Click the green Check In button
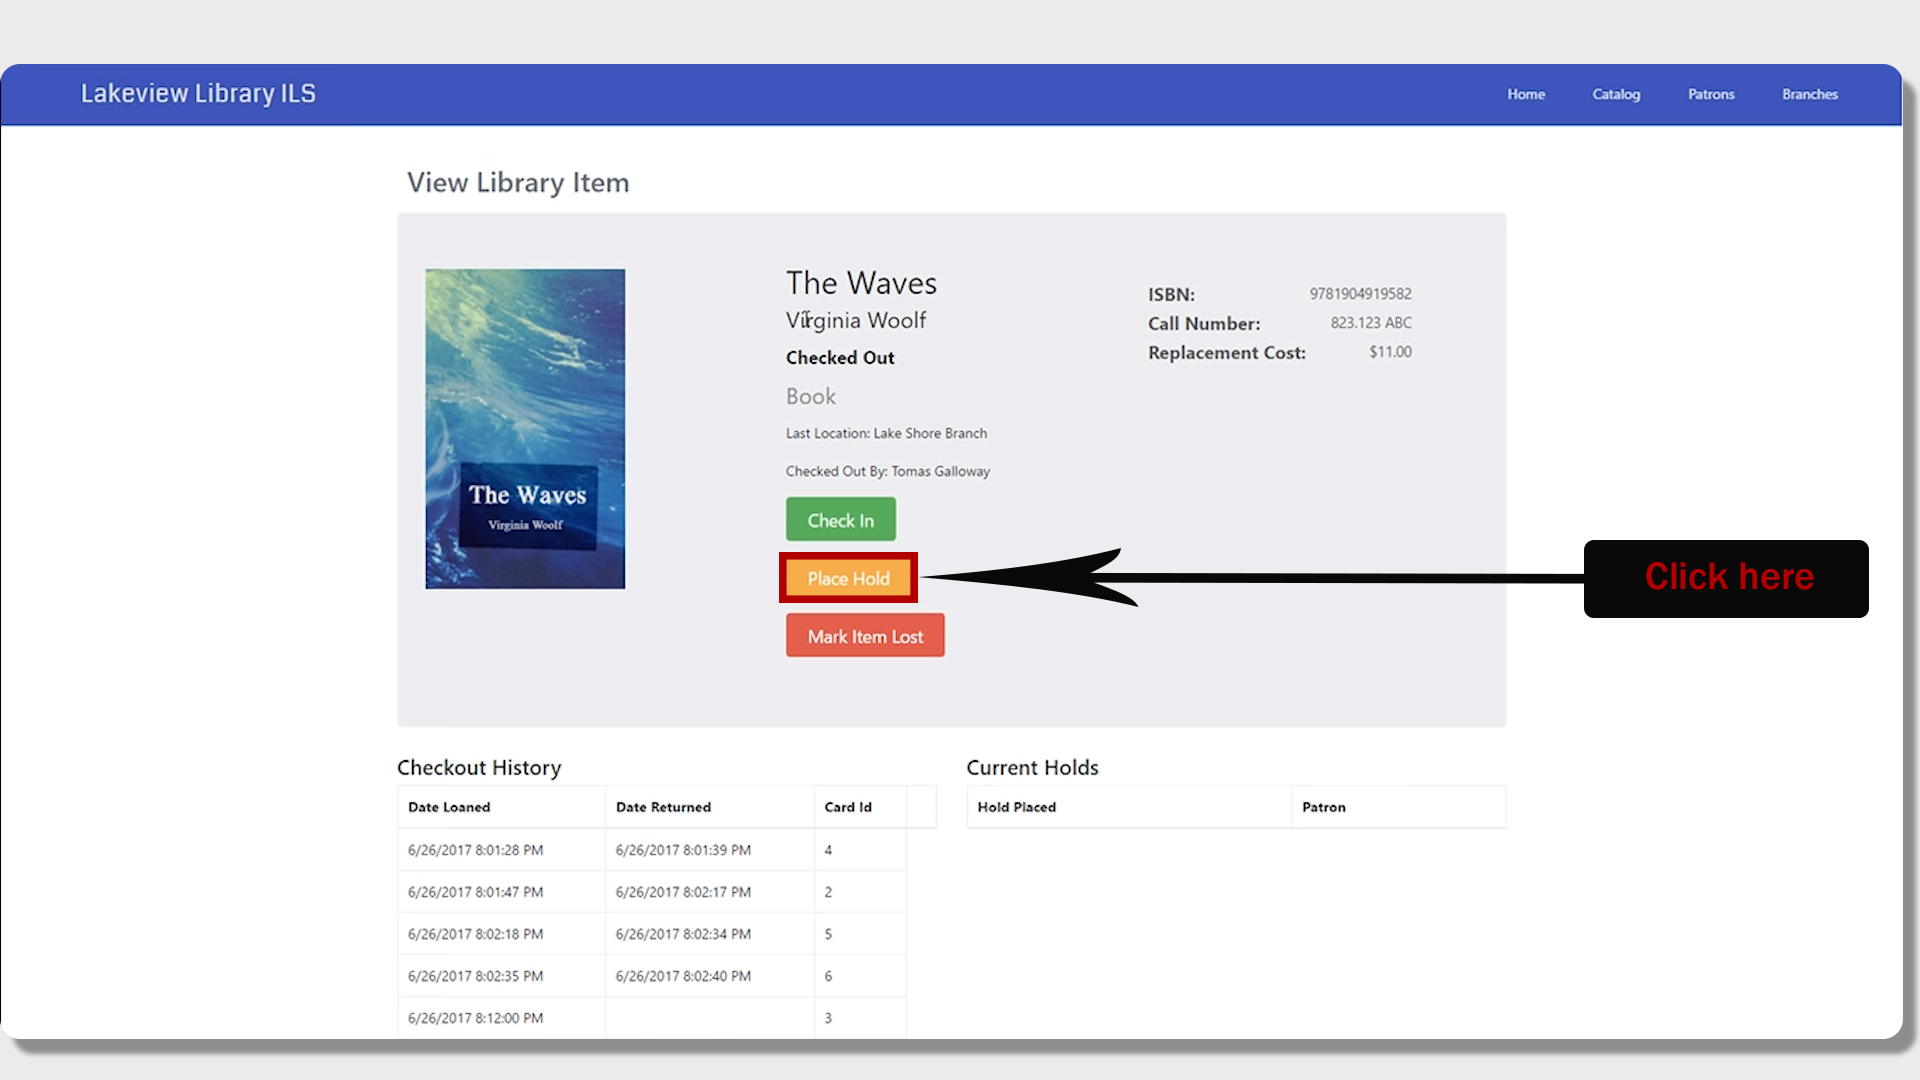The width and height of the screenshot is (1920, 1080). (841, 520)
